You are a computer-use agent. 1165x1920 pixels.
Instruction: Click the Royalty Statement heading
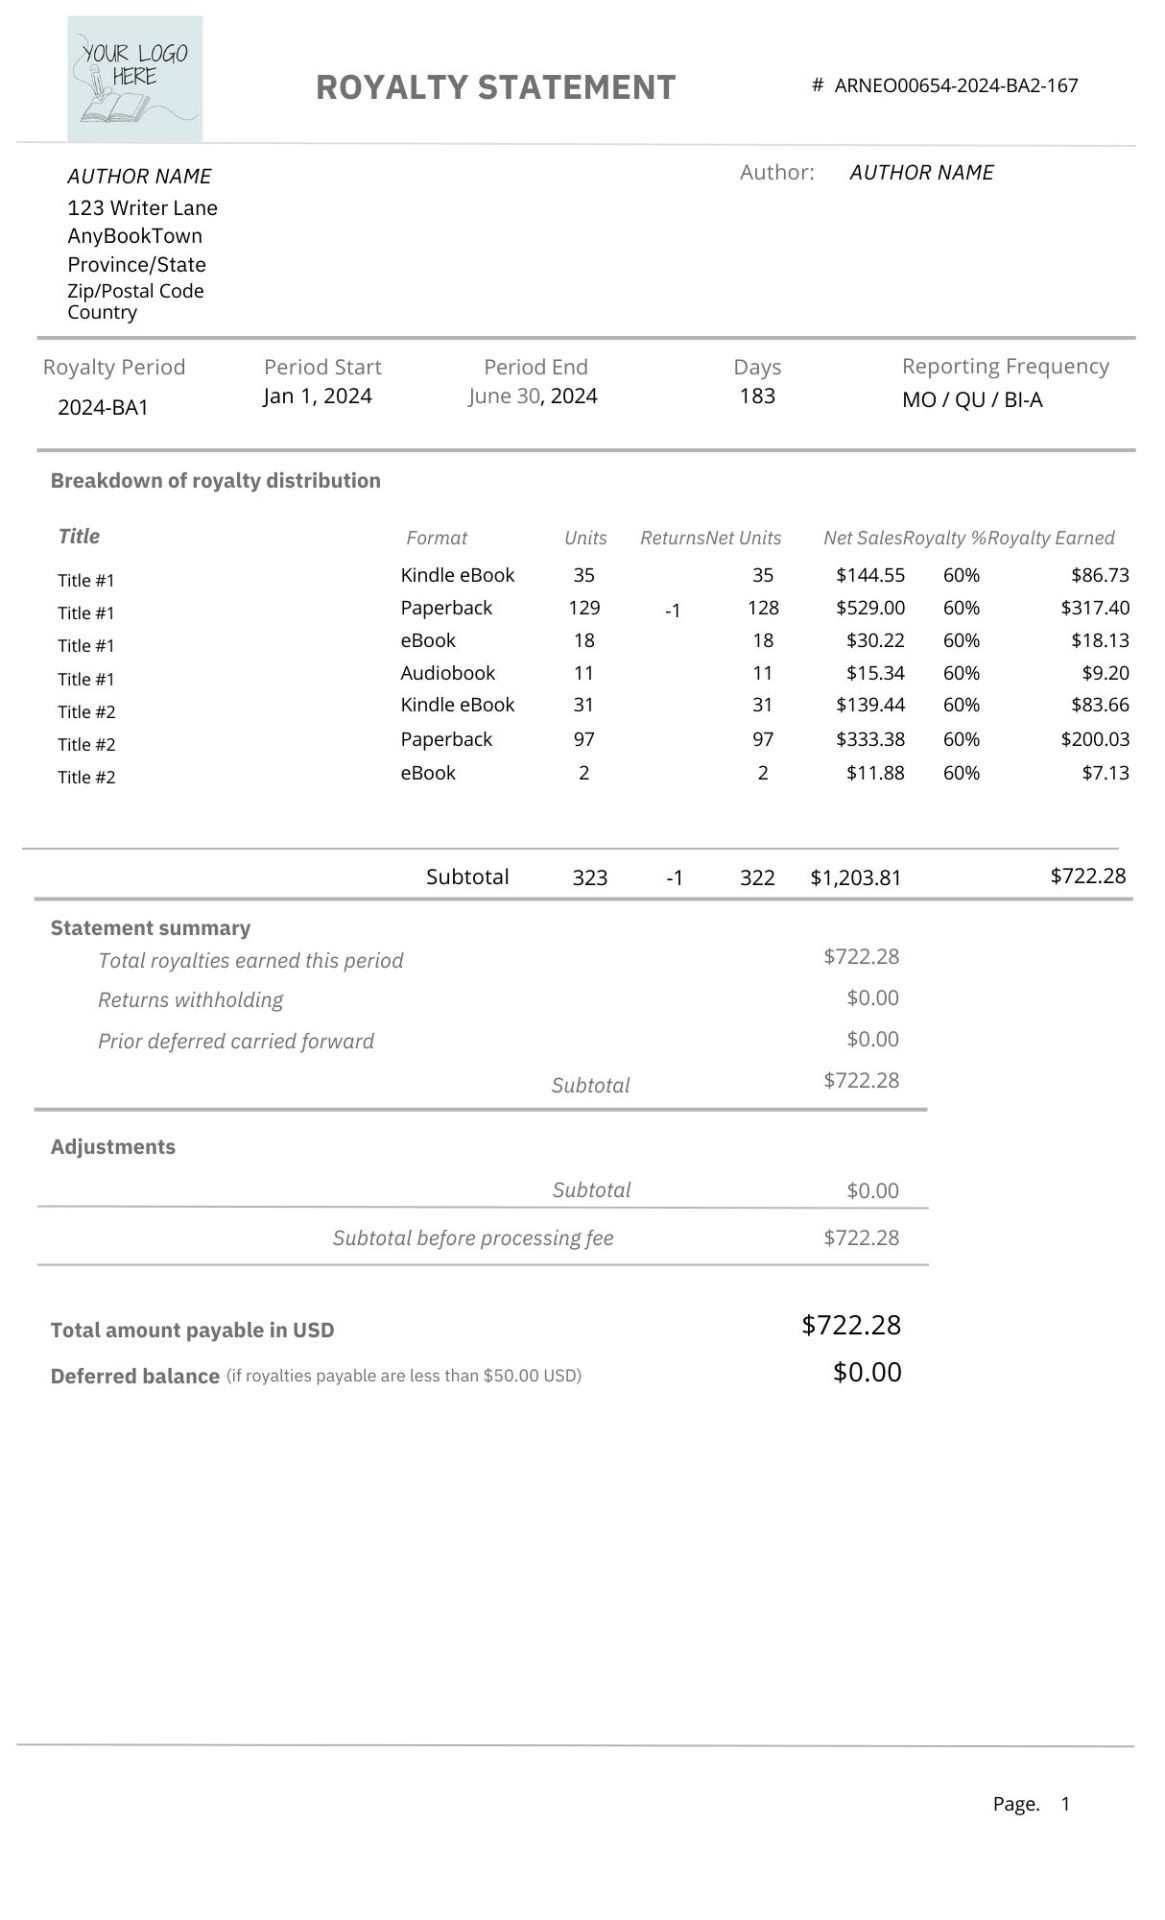[x=495, y=88]
